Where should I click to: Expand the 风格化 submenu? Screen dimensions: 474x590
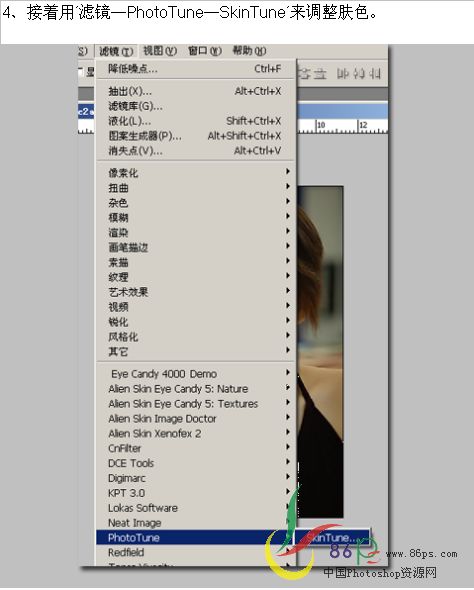(196, 336)
